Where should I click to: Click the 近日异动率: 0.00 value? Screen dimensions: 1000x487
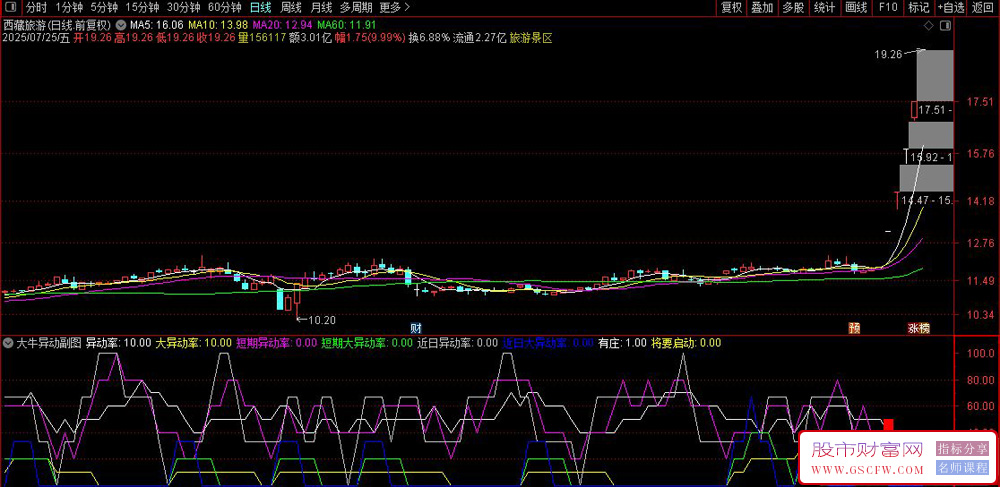pos(457,343)
